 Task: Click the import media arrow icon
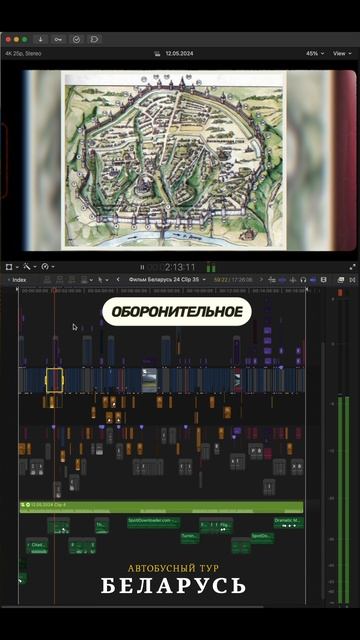click(x=40, y=39)
